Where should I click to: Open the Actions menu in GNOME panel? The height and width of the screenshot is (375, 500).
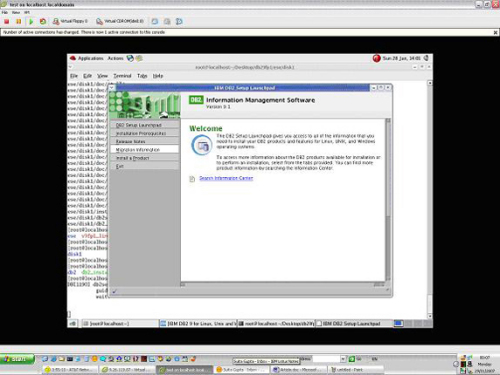pyautogui.click(x=115, y=58)
